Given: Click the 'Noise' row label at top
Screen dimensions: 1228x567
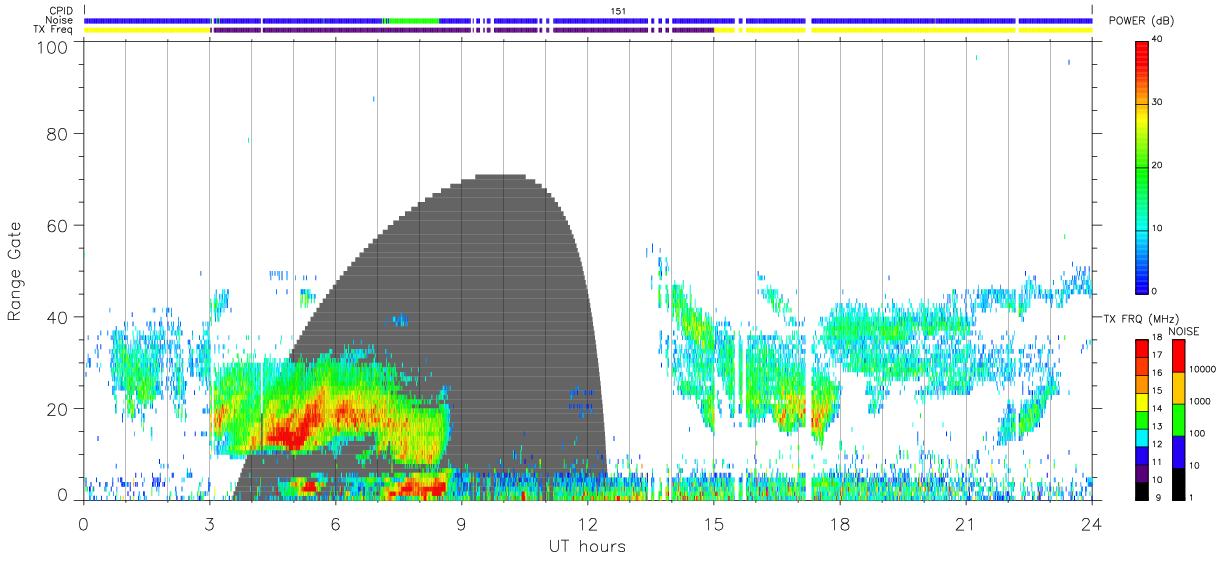Looking at the screenshot, I should [x=61, y=20].
